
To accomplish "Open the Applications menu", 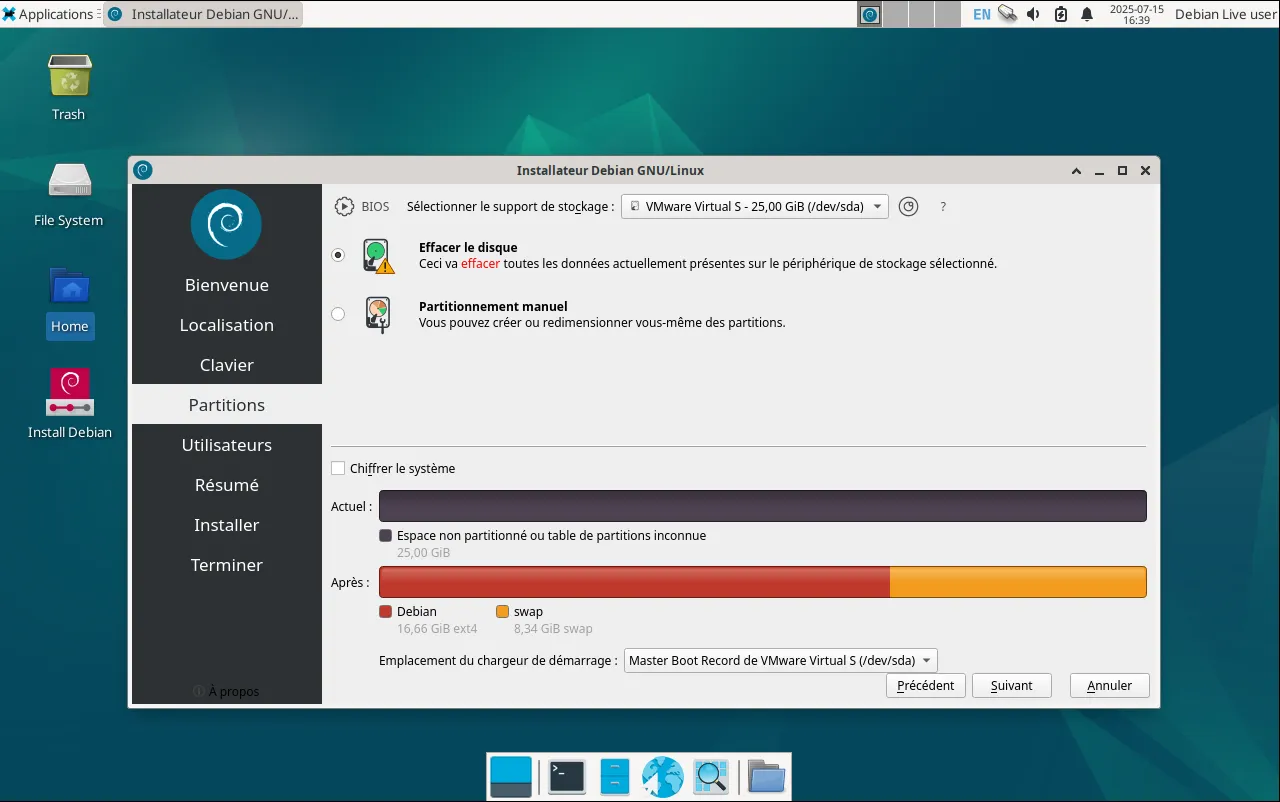I will tap(48, 14).
